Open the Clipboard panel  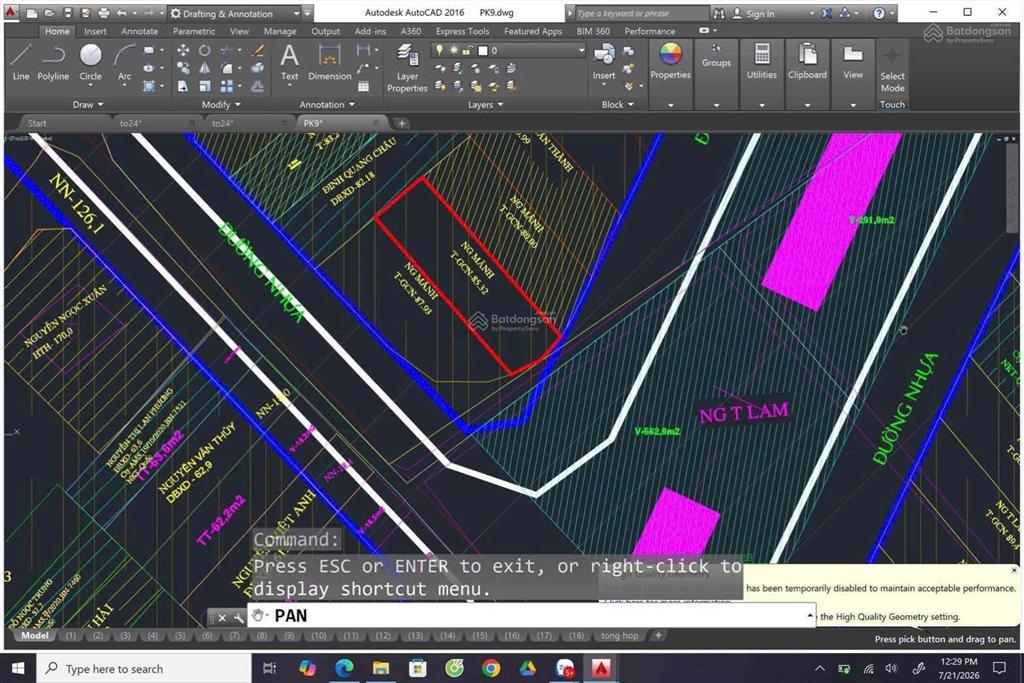[807, 61]
